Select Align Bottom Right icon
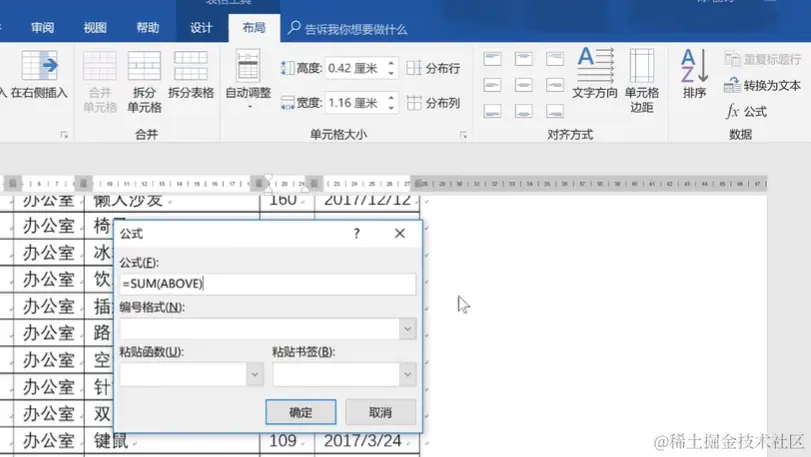The image size is (811, 457). (x=554, y=111)
